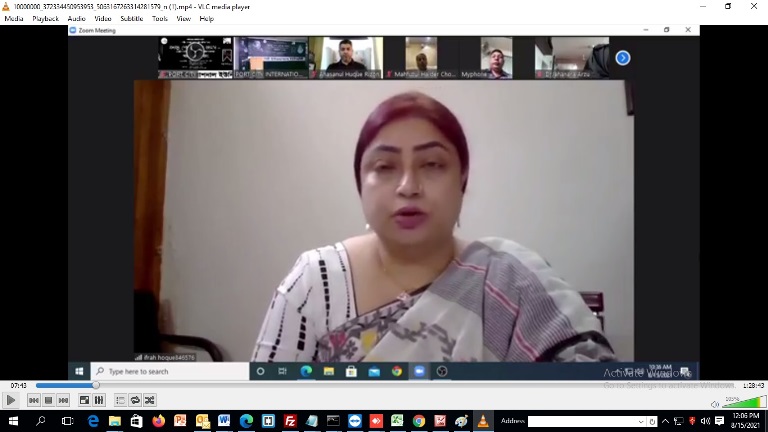This screenshot has width=768, height=432.
Task: Click the seek bar position handle
Action: 96,385
